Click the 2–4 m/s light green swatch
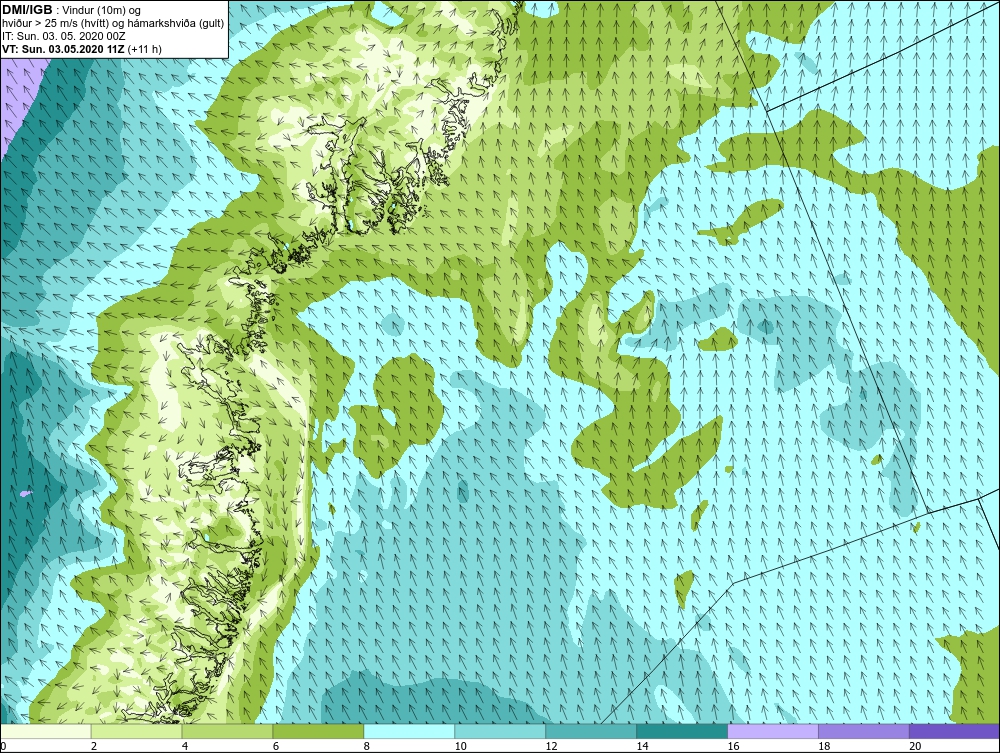 [x=136, y=731]
